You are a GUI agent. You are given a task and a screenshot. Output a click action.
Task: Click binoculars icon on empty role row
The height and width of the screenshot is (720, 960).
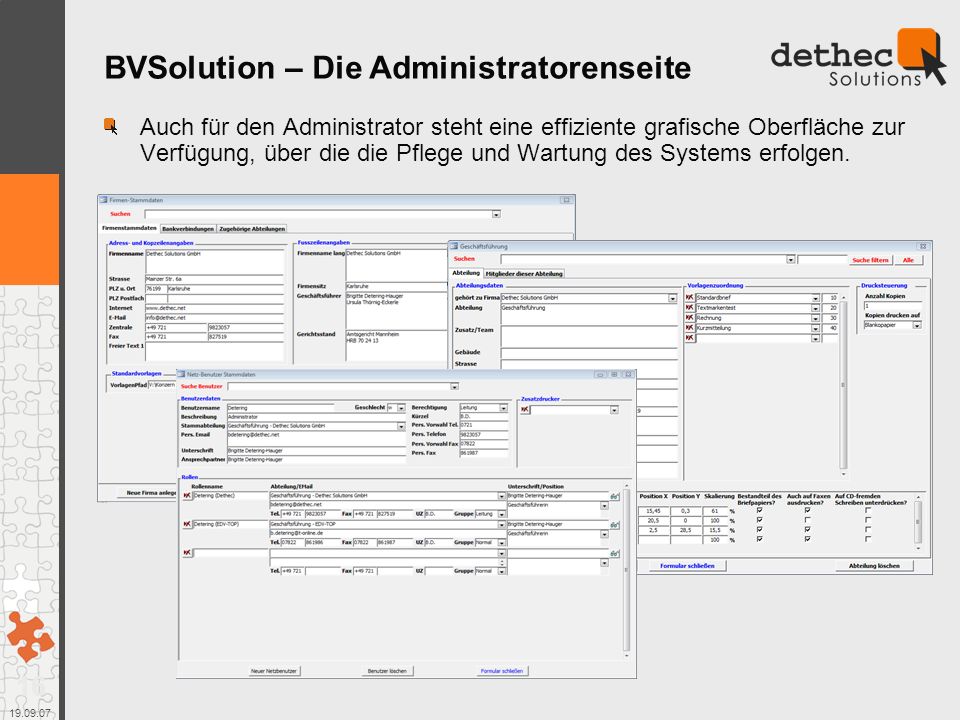[x=614, y=553]
